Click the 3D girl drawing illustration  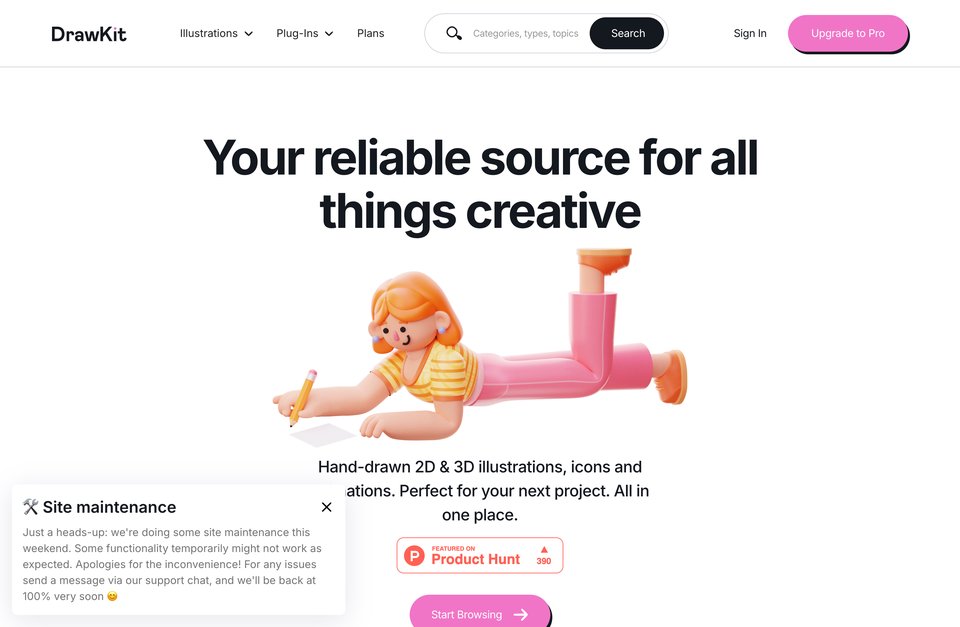tap(480, 345)
